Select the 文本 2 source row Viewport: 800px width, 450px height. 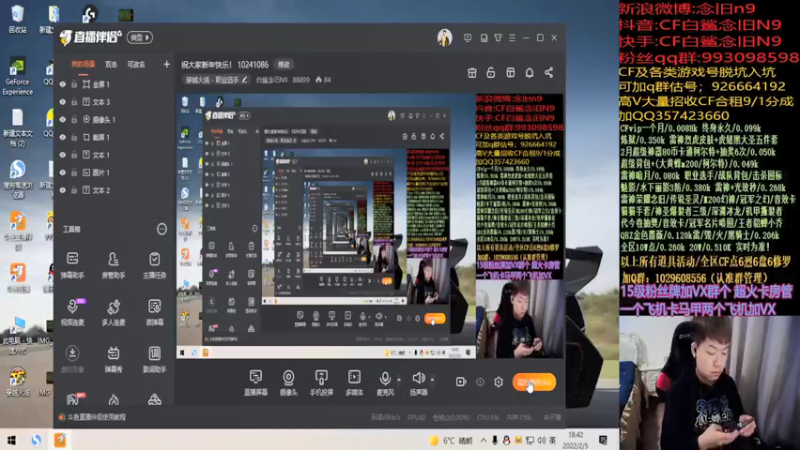pyautogui.click(x=114, y=190)
